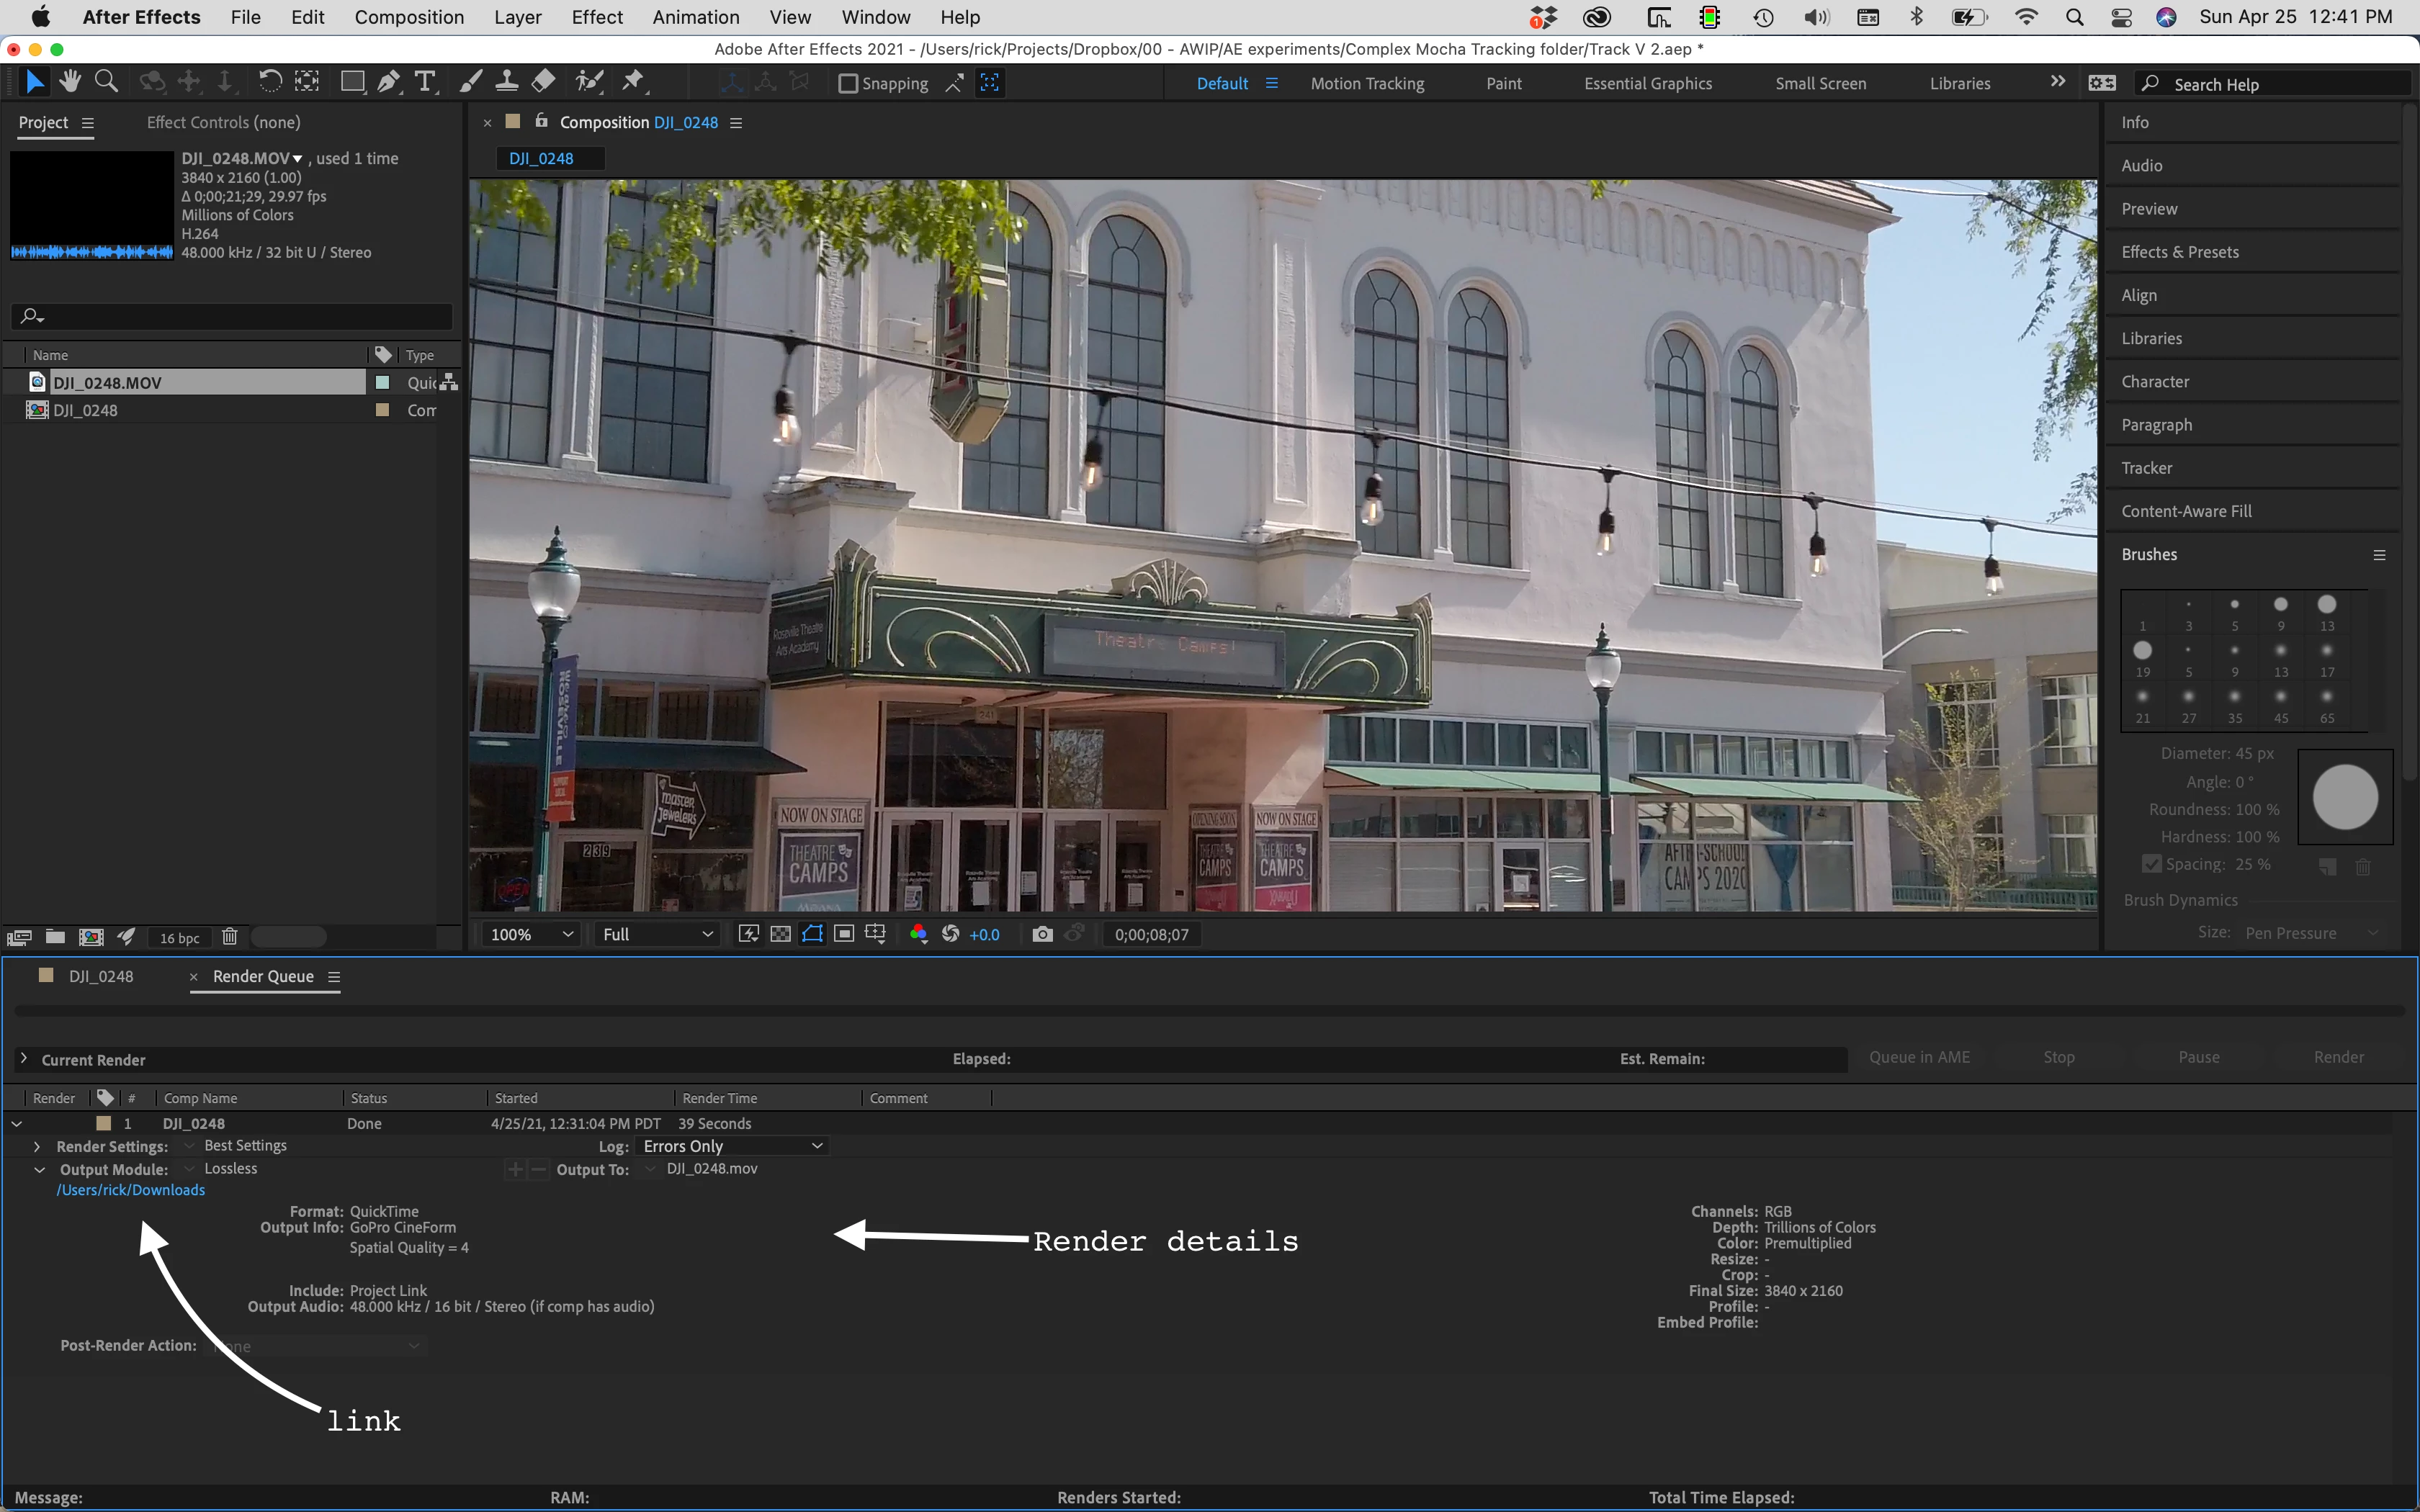The image size is (2420, 1512).
Task: Toggle mask and shape path visibility
Action: coord(812,934)
